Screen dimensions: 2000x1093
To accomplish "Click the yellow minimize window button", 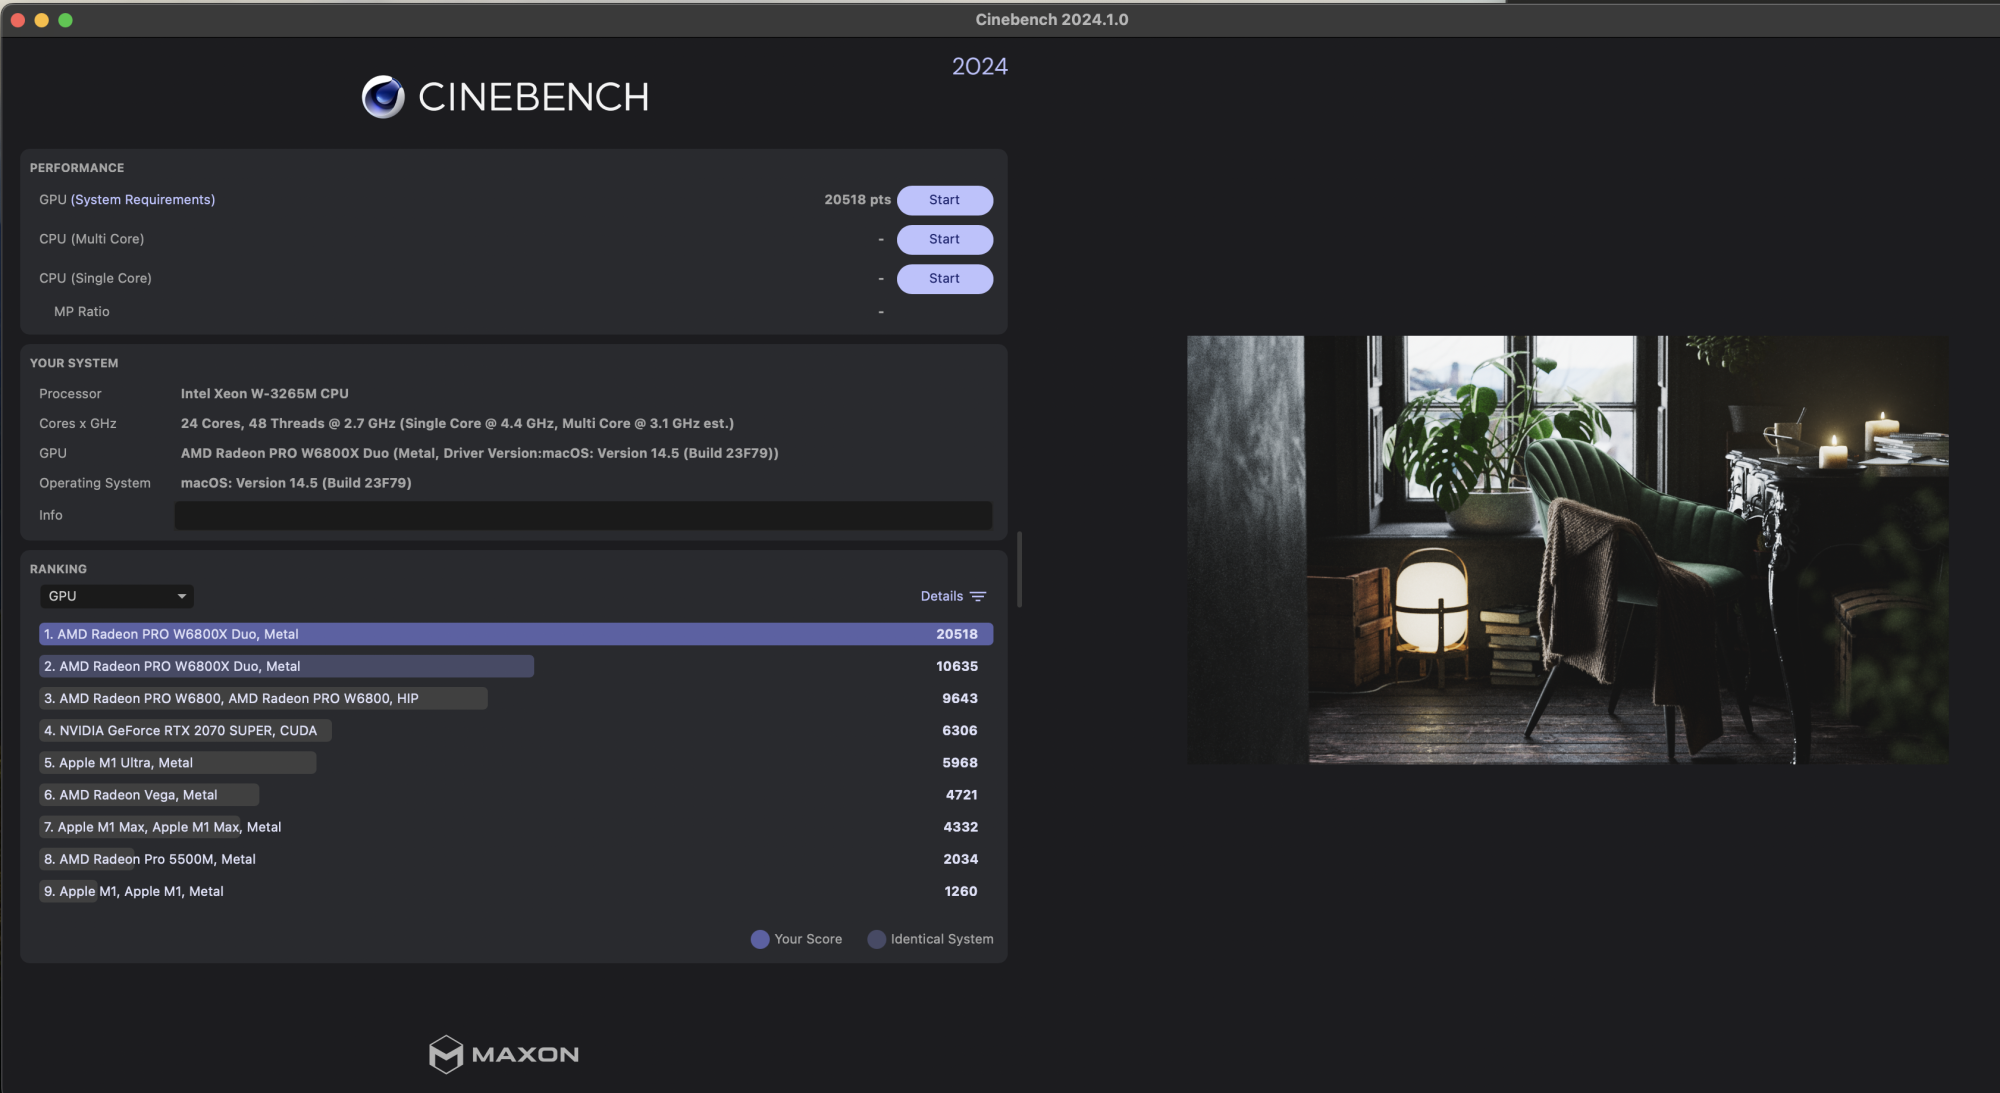I will [42, 20].
